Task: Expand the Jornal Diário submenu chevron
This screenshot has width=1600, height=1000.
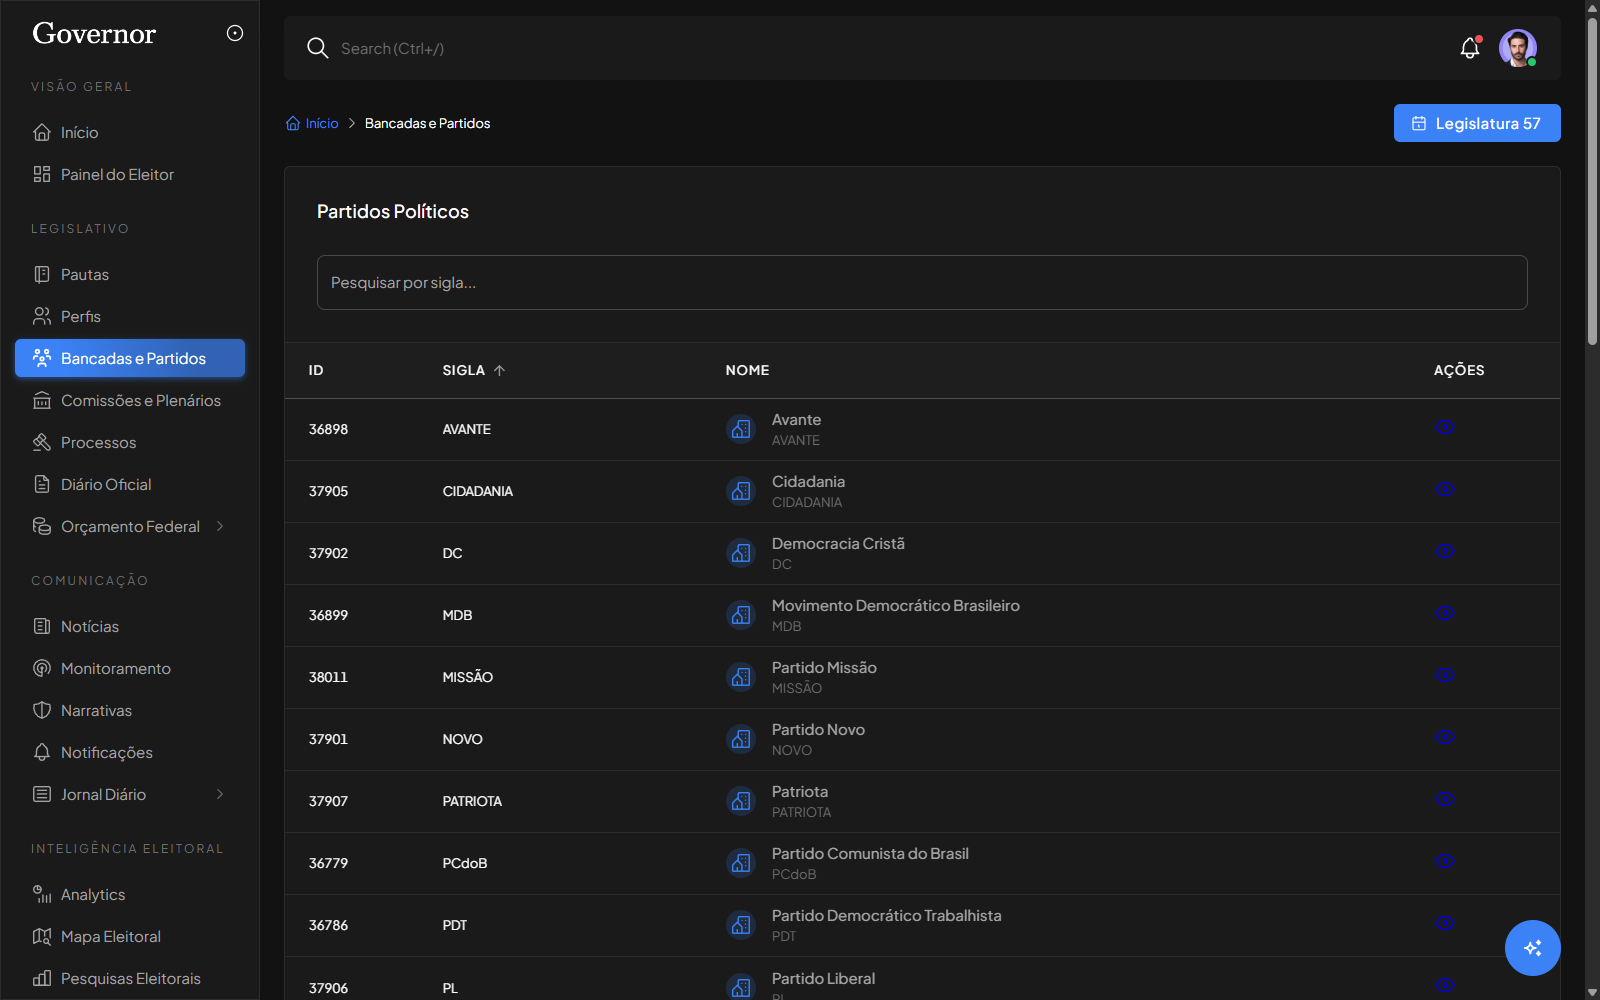Action: [220, 794]
